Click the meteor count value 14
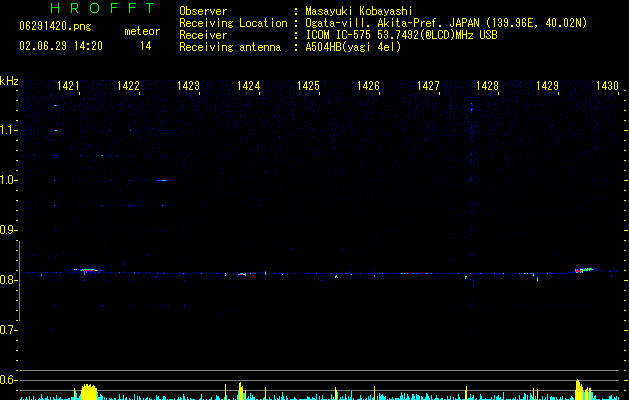 (x=146, y=46)
